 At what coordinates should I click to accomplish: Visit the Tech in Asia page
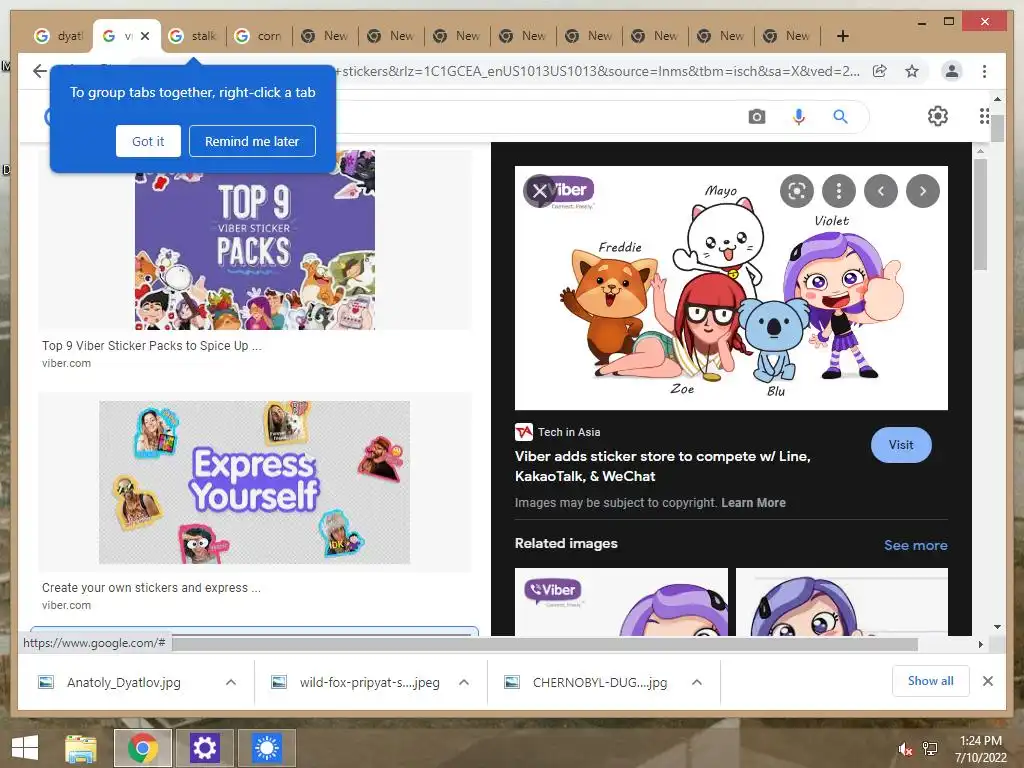(x=901, y=445)
